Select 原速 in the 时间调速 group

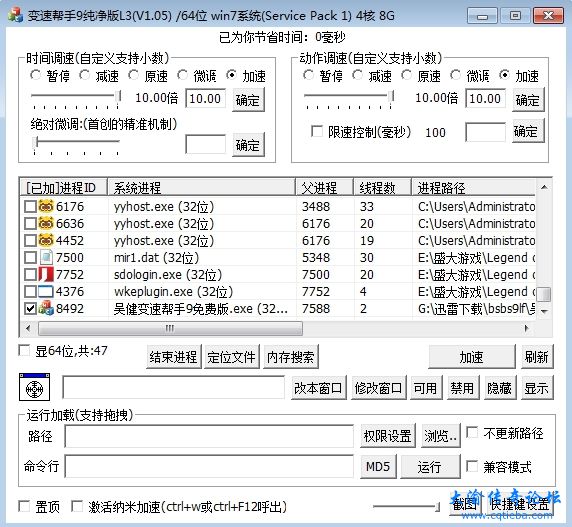134,75
